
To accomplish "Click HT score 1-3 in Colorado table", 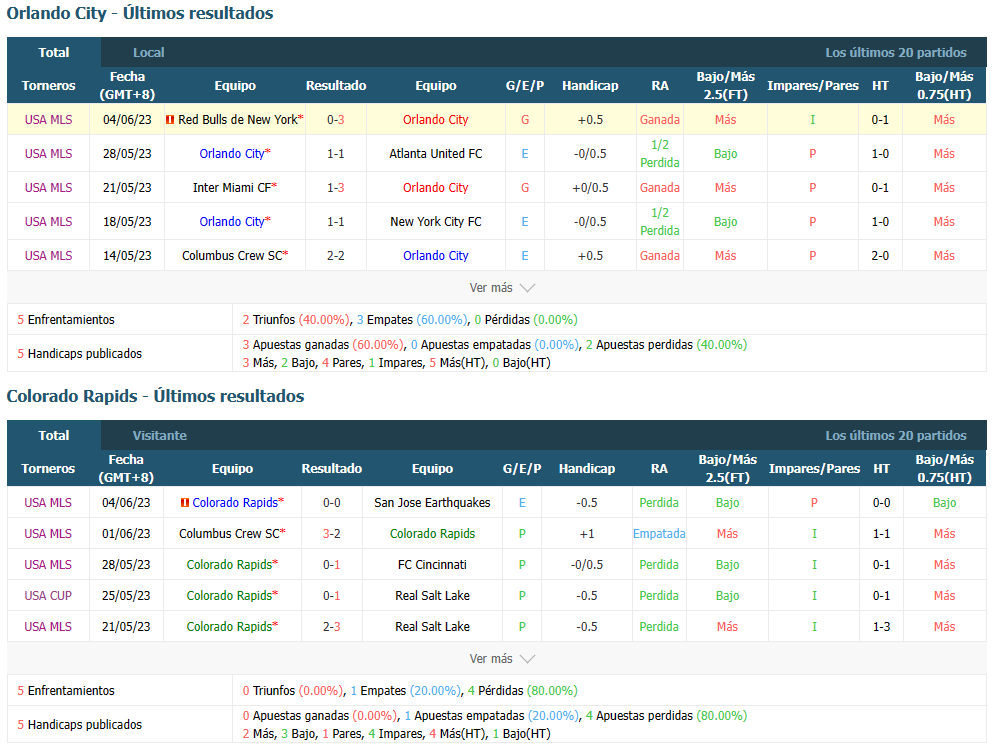I will tap(881, 627).
